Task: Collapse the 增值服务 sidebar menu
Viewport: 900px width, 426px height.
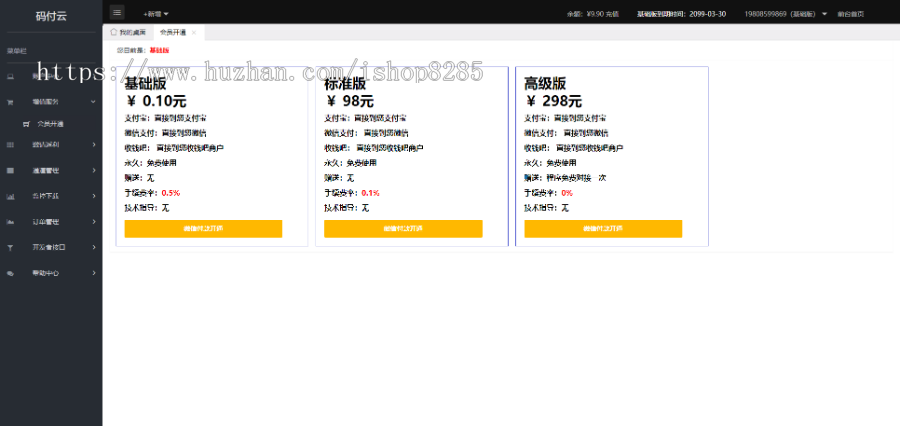Action: pyautogui.click(x=94, y=102)
